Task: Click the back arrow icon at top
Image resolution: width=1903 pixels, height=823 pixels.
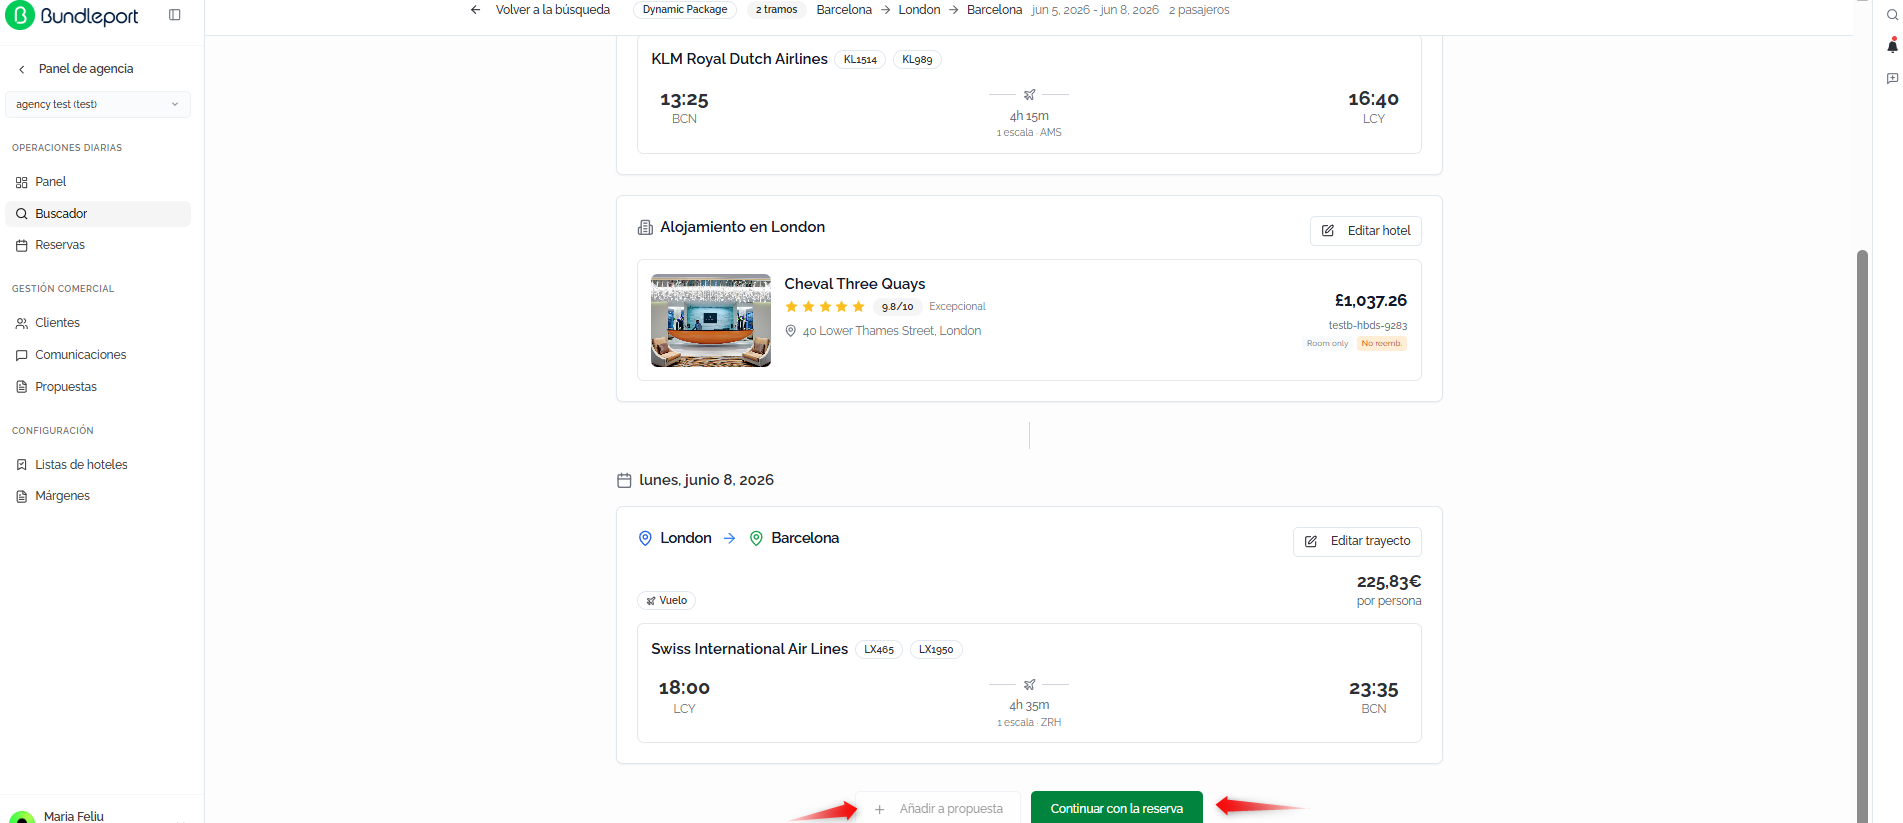Action: pos(476,10)
